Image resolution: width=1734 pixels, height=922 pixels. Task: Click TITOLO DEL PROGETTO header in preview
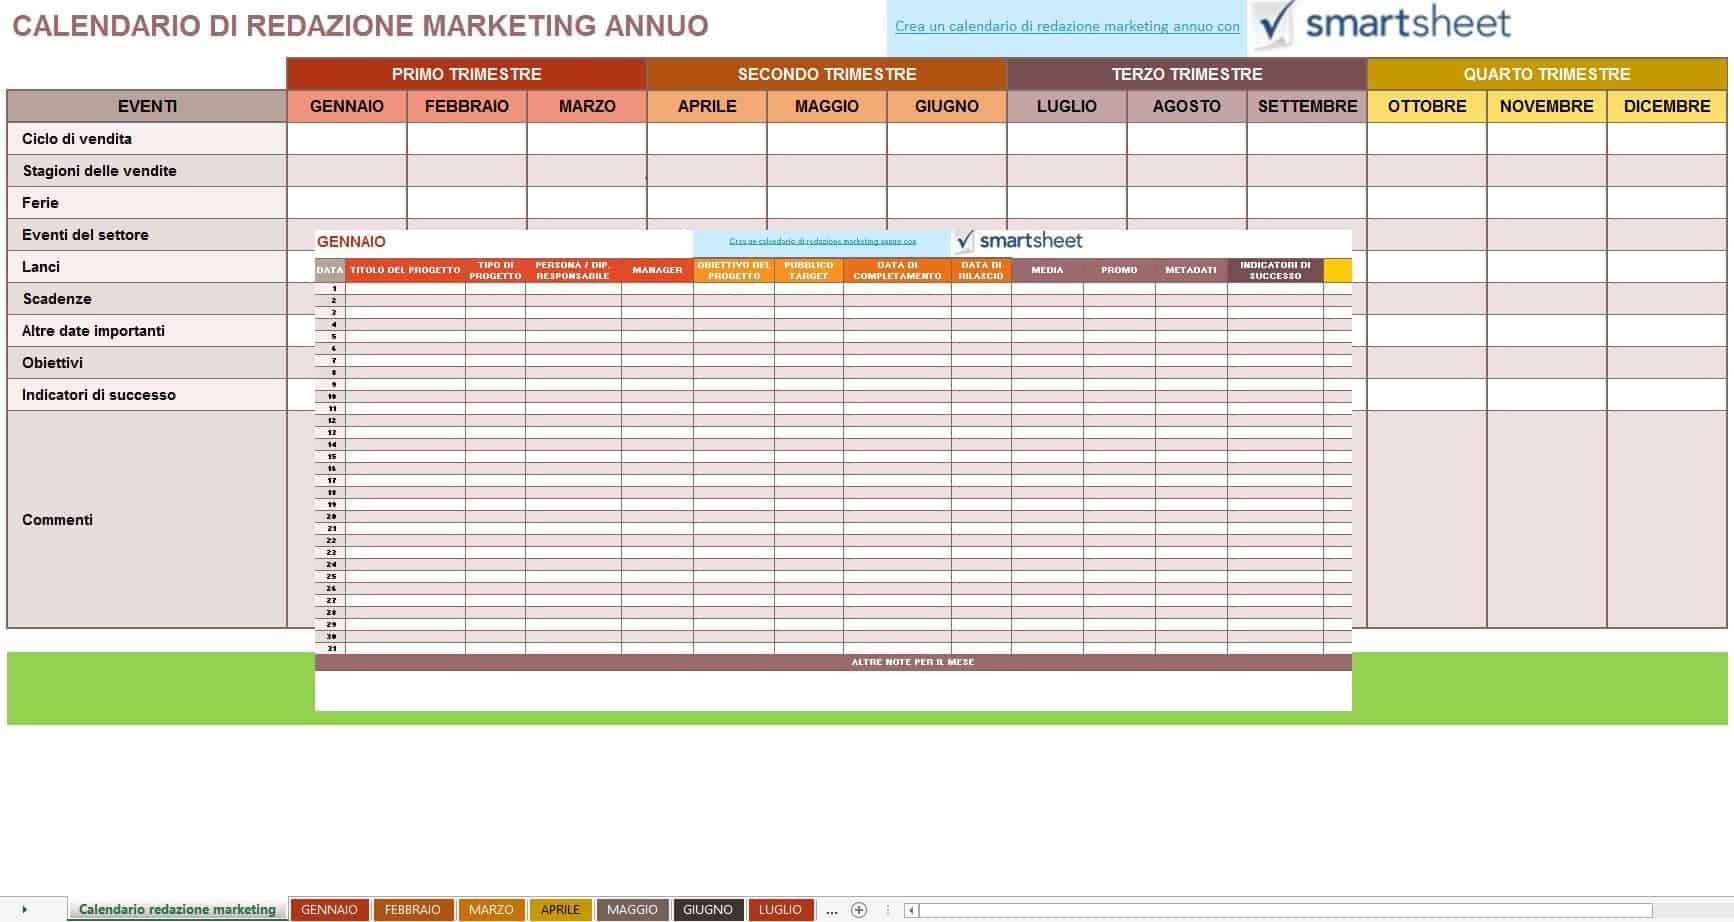(405, 270)
